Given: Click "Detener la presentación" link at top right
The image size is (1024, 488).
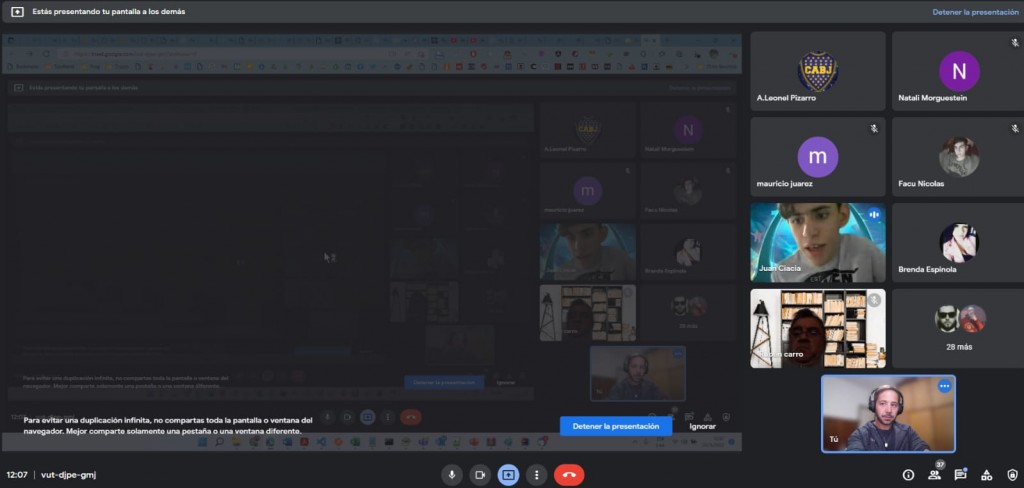Looking at the screenshot, I should pos(975,12).
